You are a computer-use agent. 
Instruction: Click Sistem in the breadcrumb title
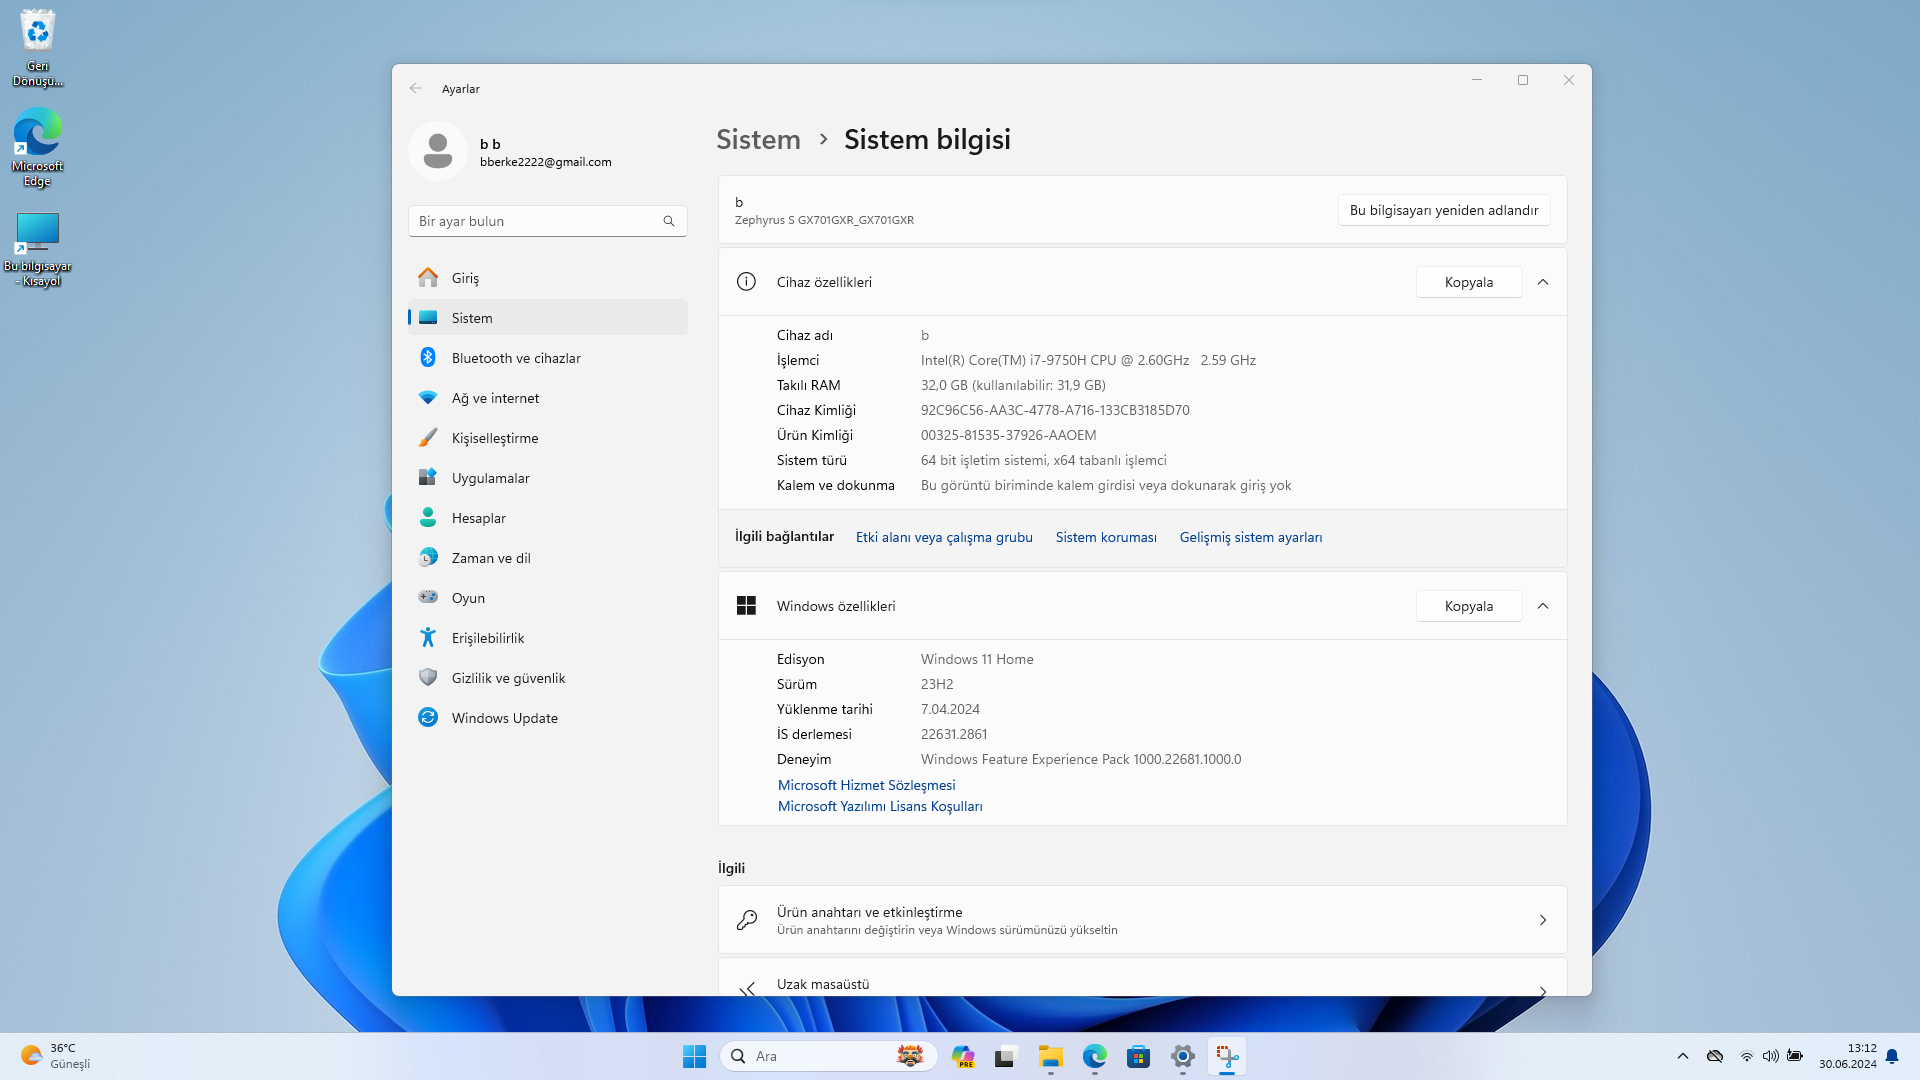coord(758,139)
